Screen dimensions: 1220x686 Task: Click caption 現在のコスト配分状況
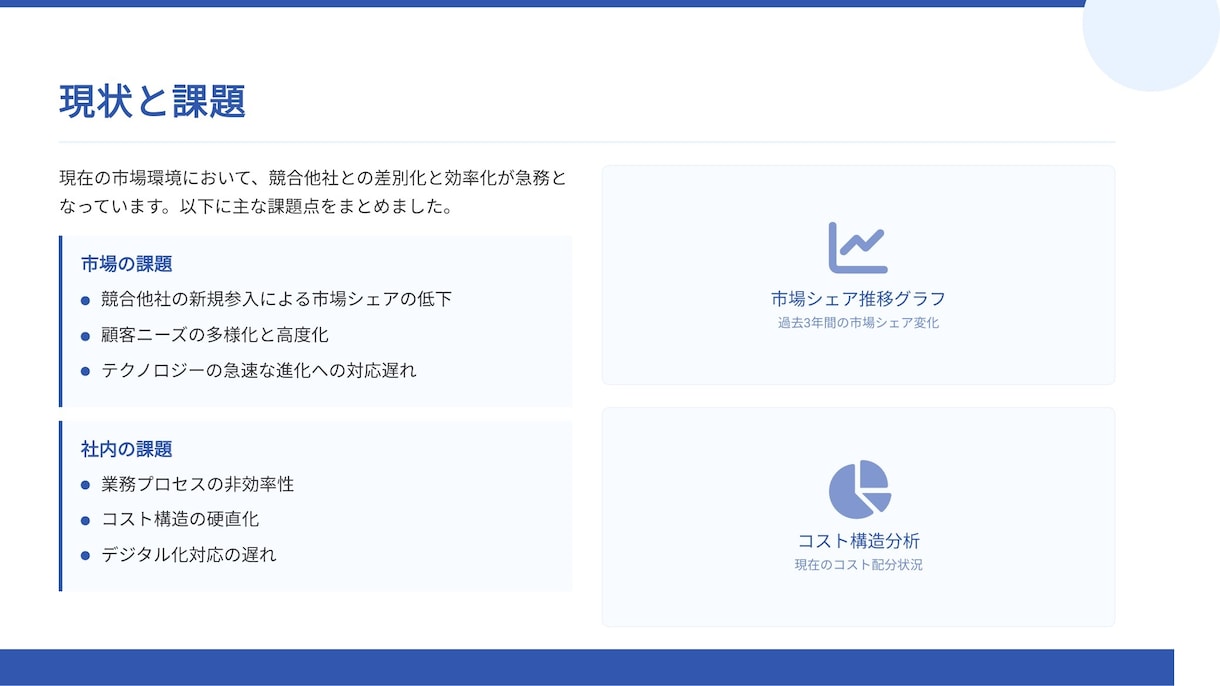pyautogui.click(x=858, y=565)
